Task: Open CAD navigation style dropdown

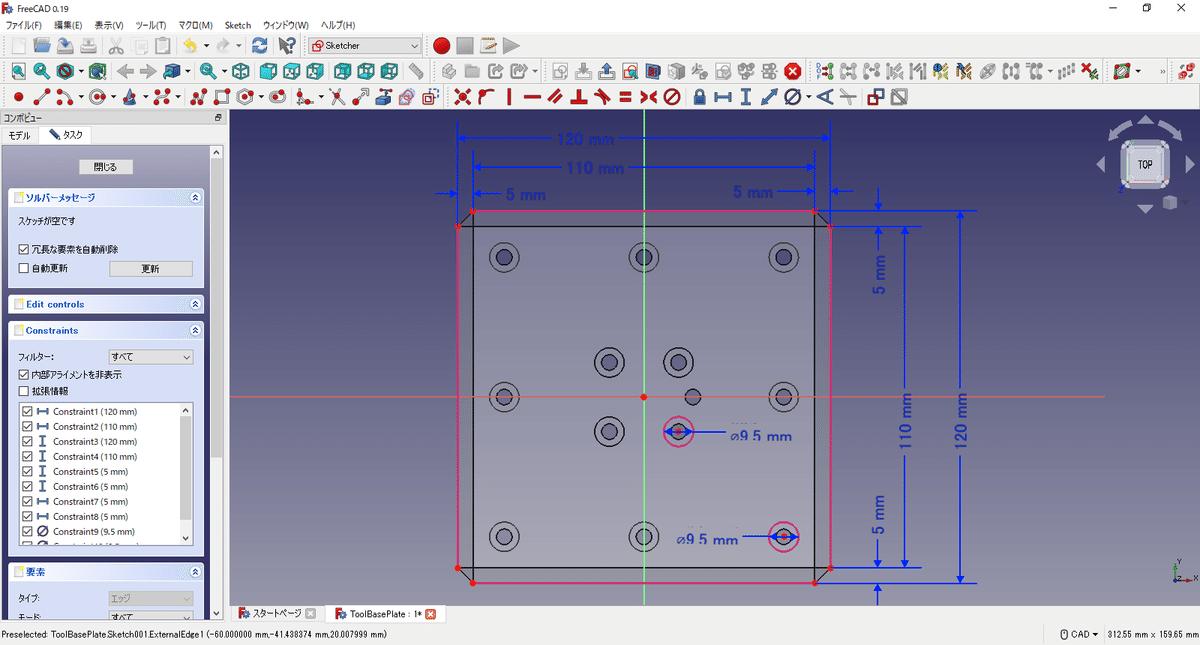Action: tap(1078, 634)
